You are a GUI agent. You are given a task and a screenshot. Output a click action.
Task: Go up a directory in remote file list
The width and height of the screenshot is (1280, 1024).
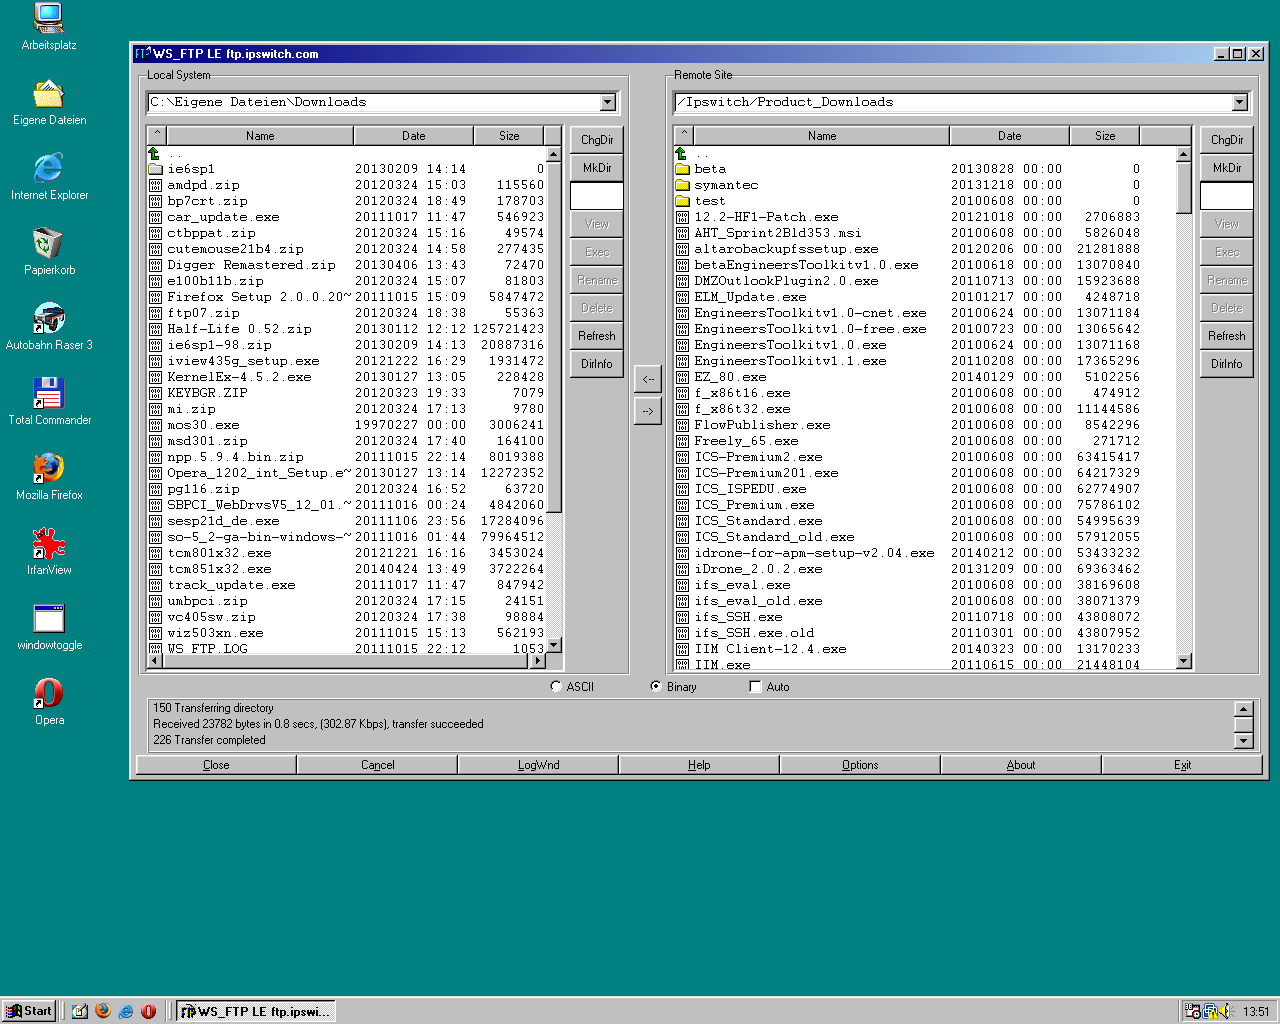click(x=681, y=153)
